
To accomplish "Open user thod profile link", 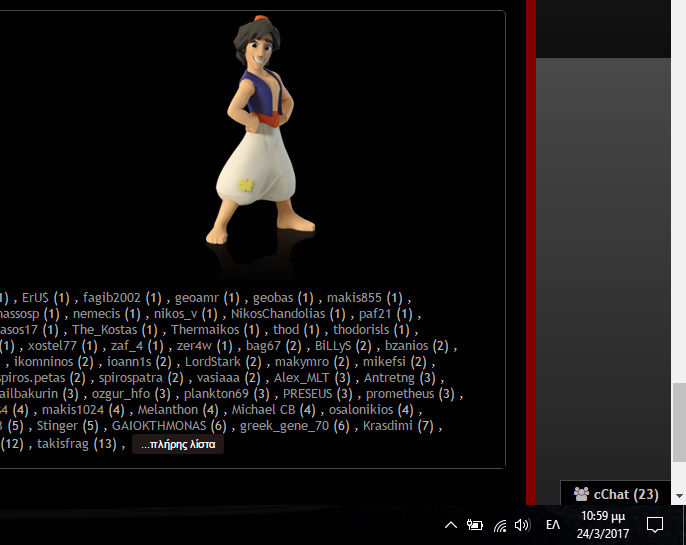I will tap(286, 330).
